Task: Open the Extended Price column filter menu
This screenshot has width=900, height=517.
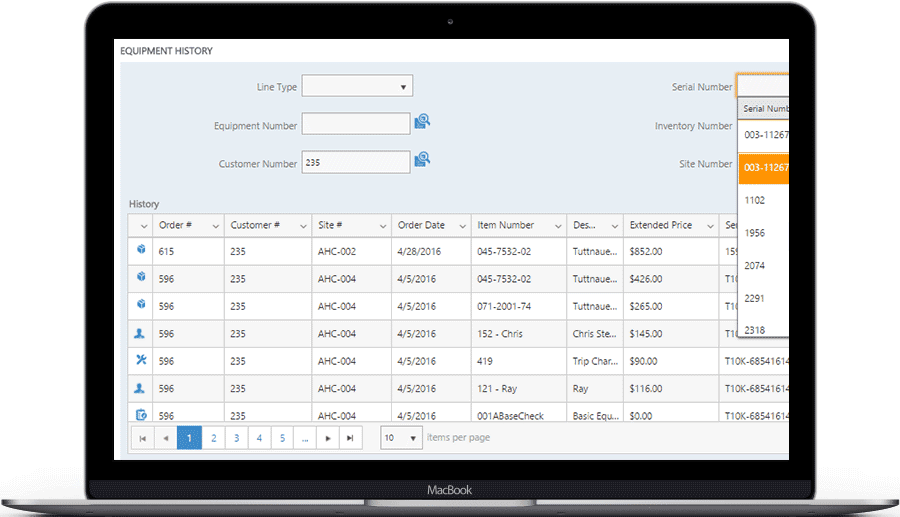Action: click(x=711, y=226)
